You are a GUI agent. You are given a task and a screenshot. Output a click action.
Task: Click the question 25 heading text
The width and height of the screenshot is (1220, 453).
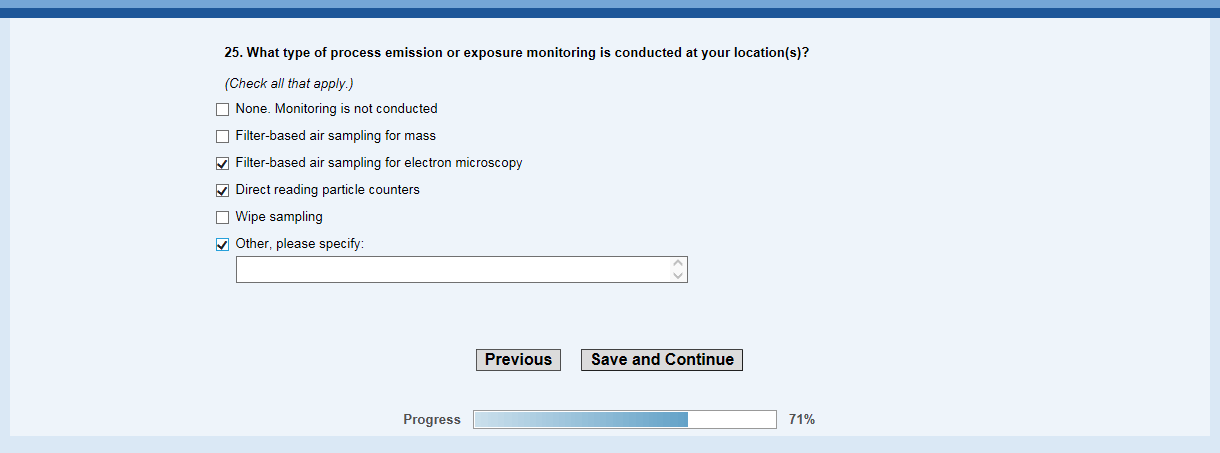coord(516,53)
